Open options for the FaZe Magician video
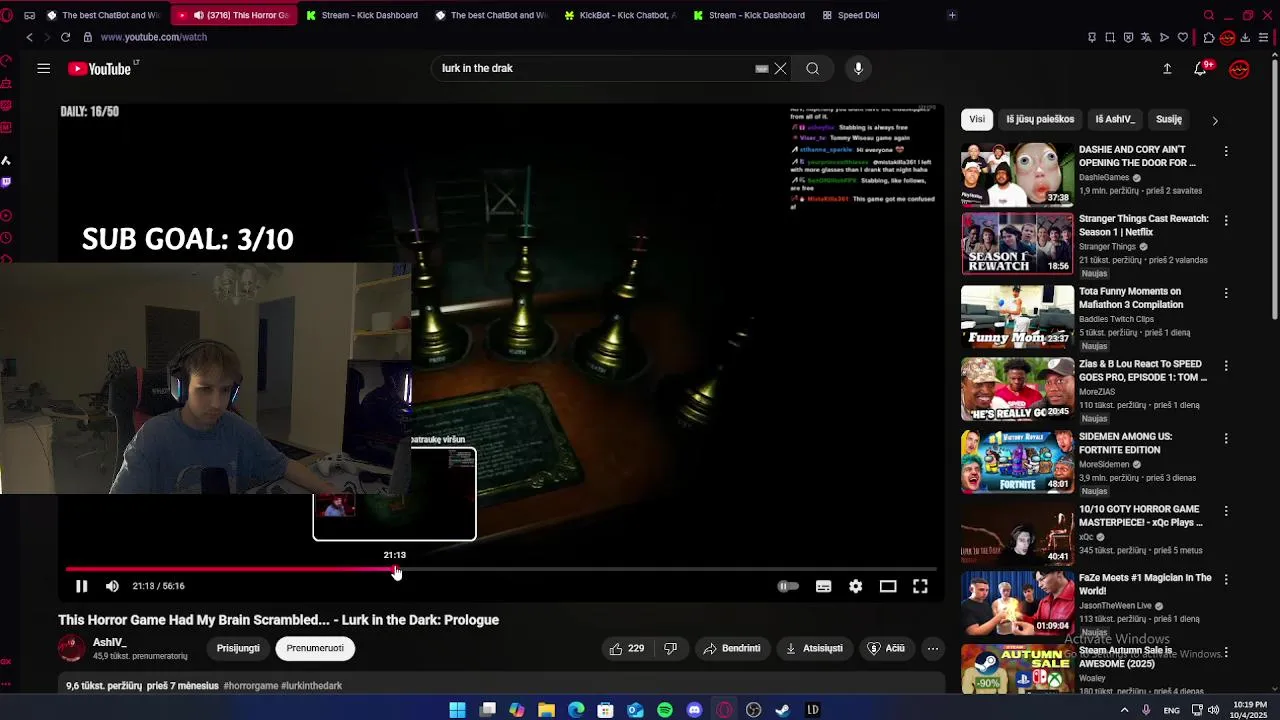The height and width of the screenshot is (720, 1280). pos(1226,580)
